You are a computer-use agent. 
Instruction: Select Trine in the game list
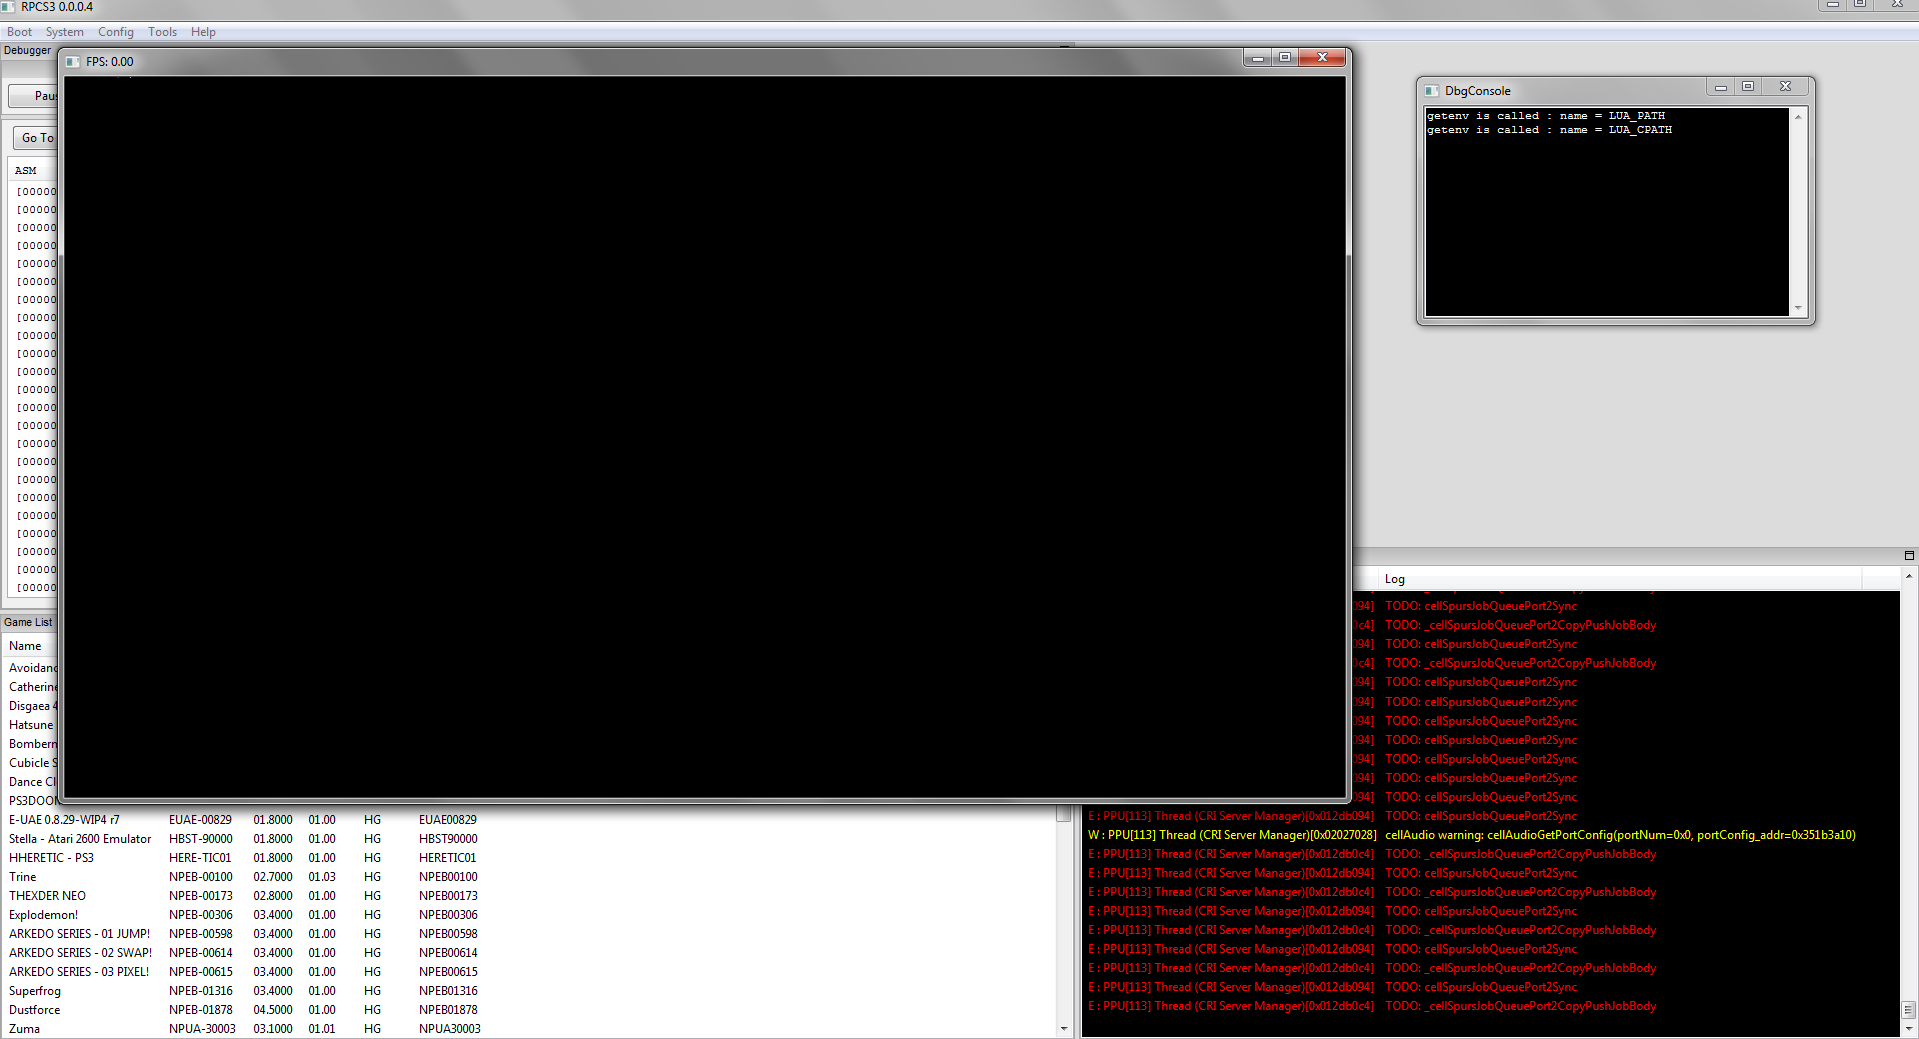click(23, 877)
